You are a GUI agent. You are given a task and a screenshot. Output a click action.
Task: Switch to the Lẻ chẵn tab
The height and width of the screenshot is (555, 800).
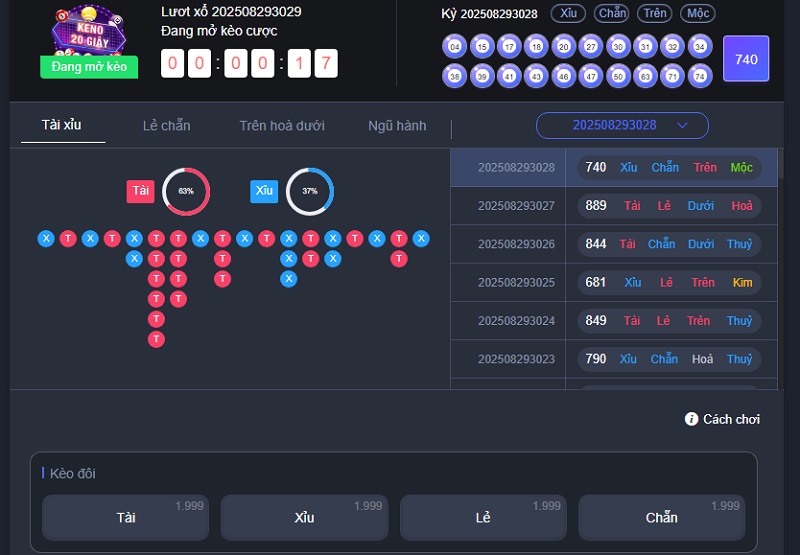point(166,126)
